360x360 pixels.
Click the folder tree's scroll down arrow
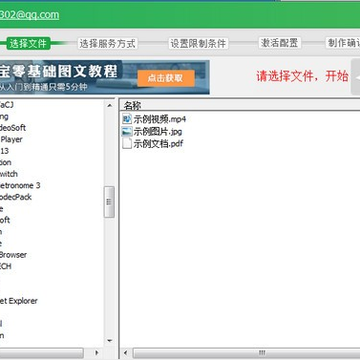click(109, 341)
